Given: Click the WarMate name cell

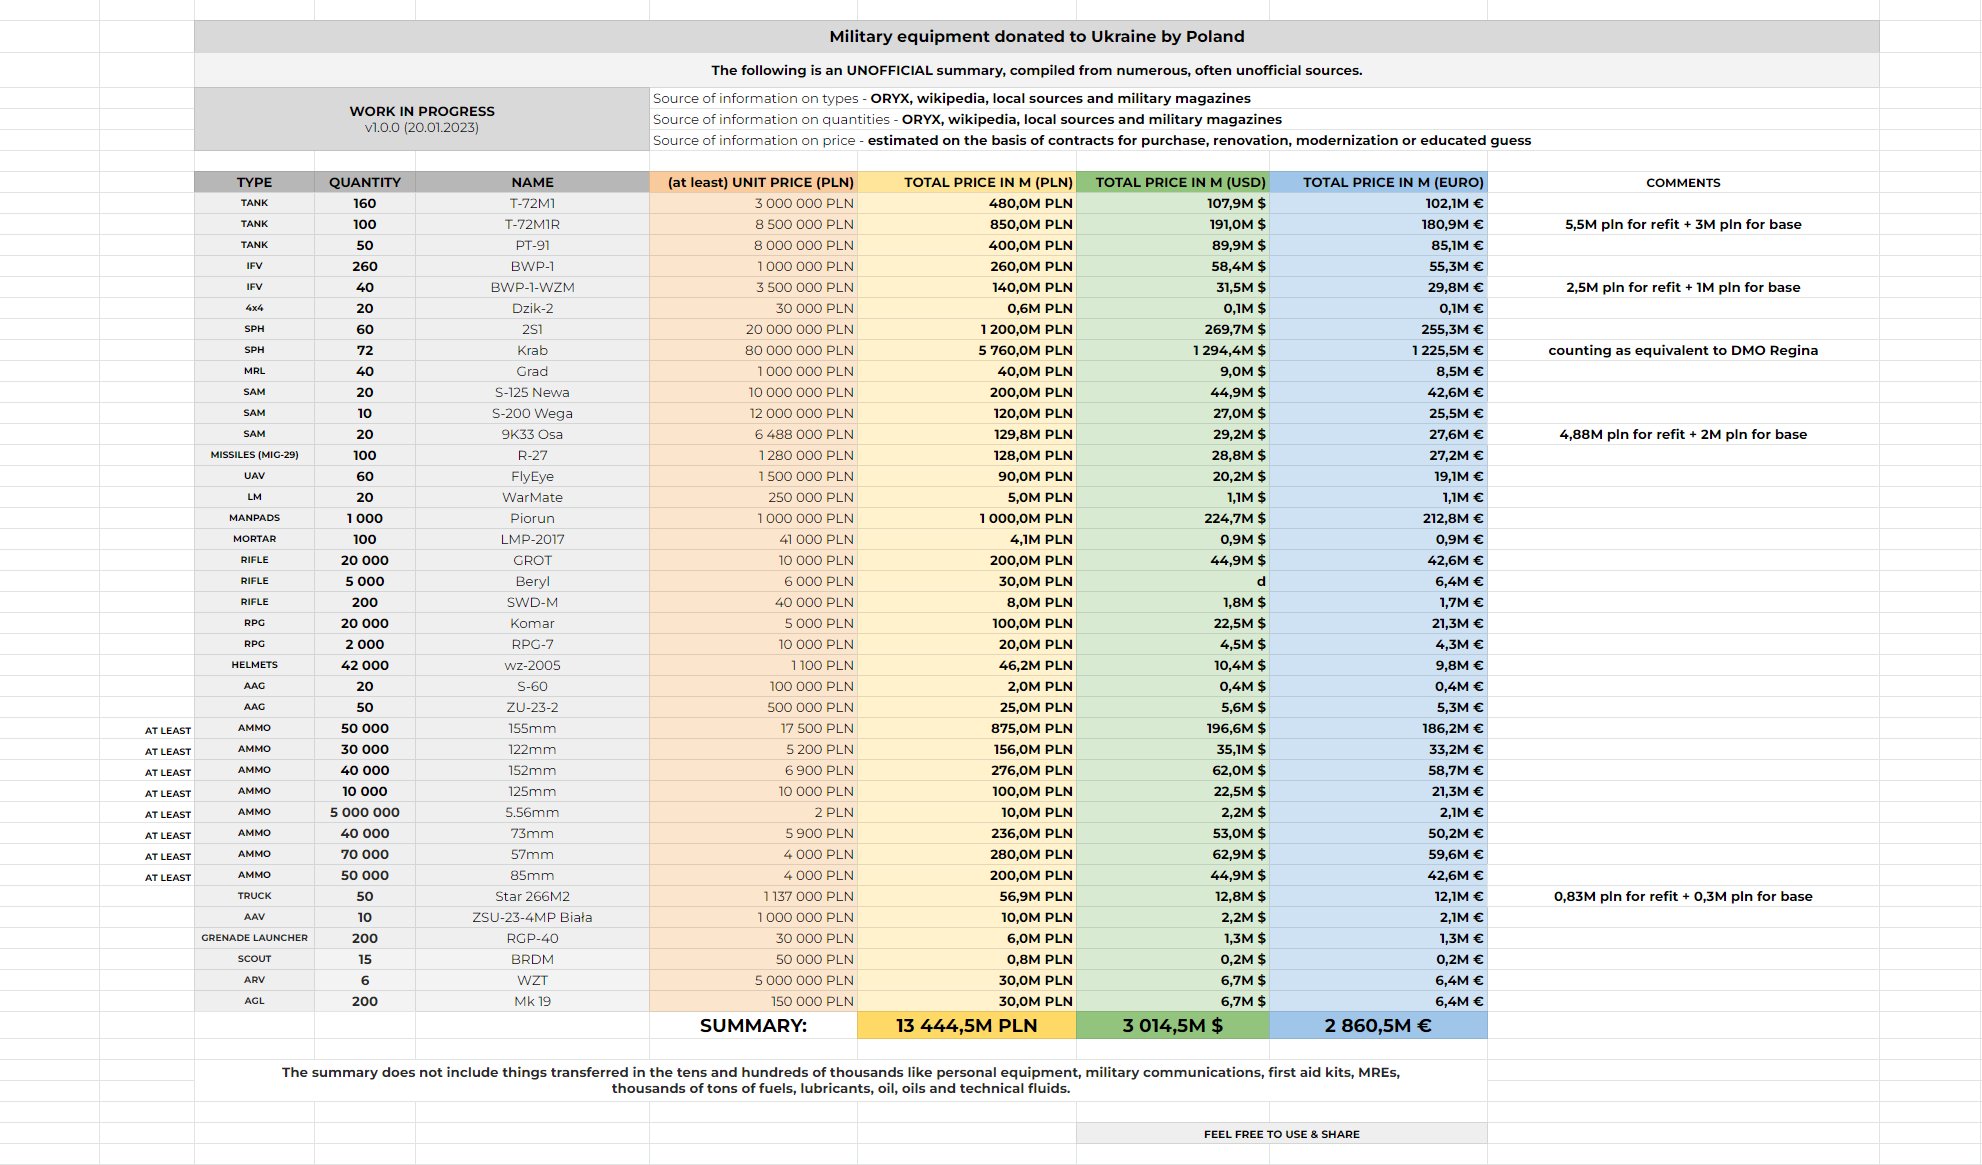Looking at the screenshot, I should (532, 497).
